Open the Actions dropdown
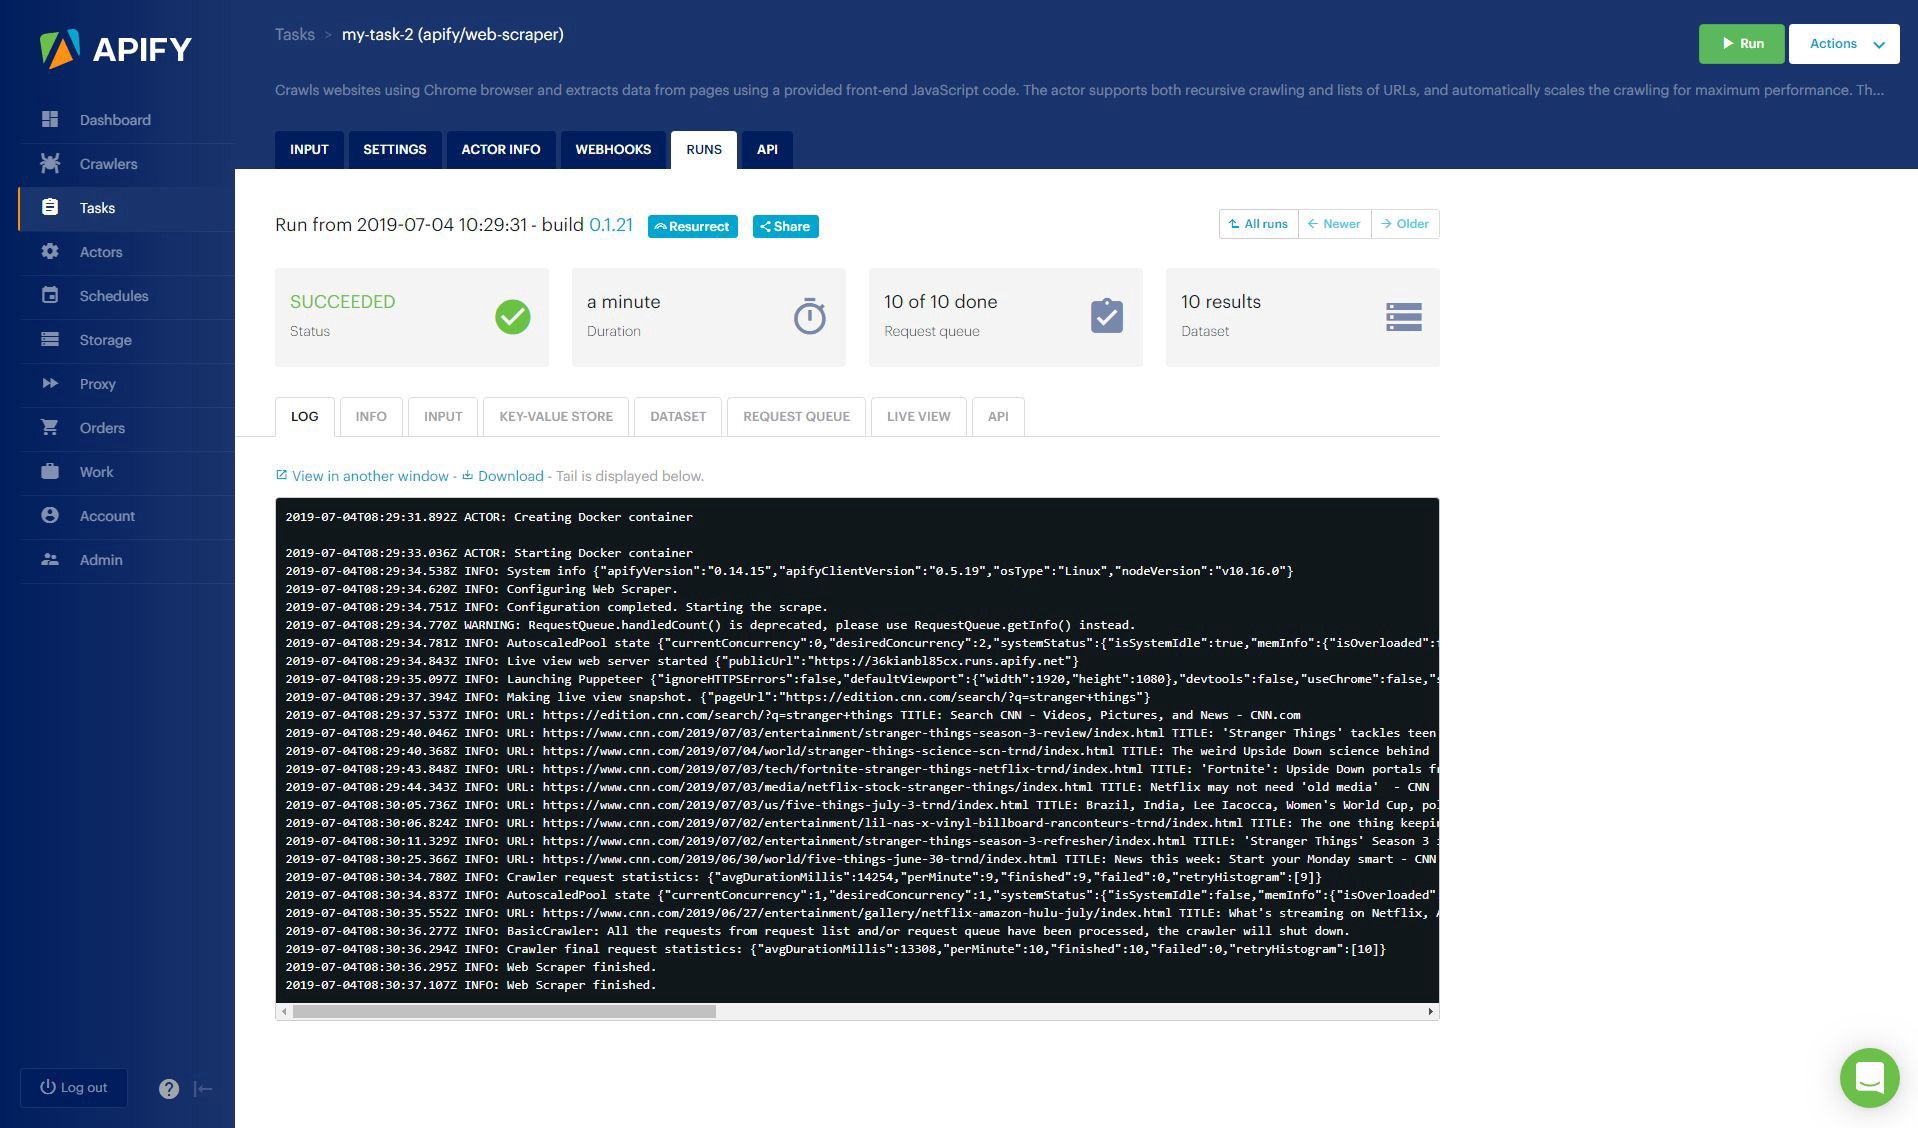The height and width of the screenshot is (1128, 1918). coord(1844,44)
